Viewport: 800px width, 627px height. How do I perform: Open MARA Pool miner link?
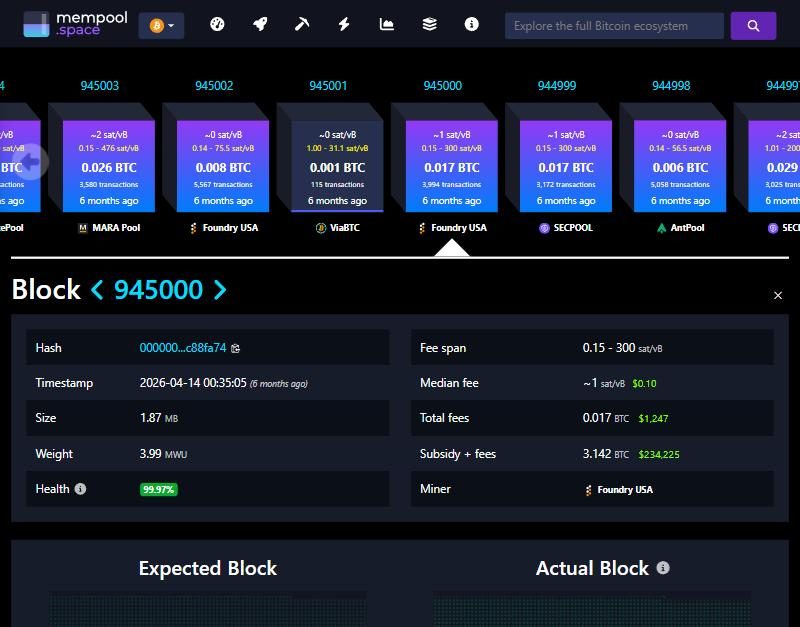point(109,228)
